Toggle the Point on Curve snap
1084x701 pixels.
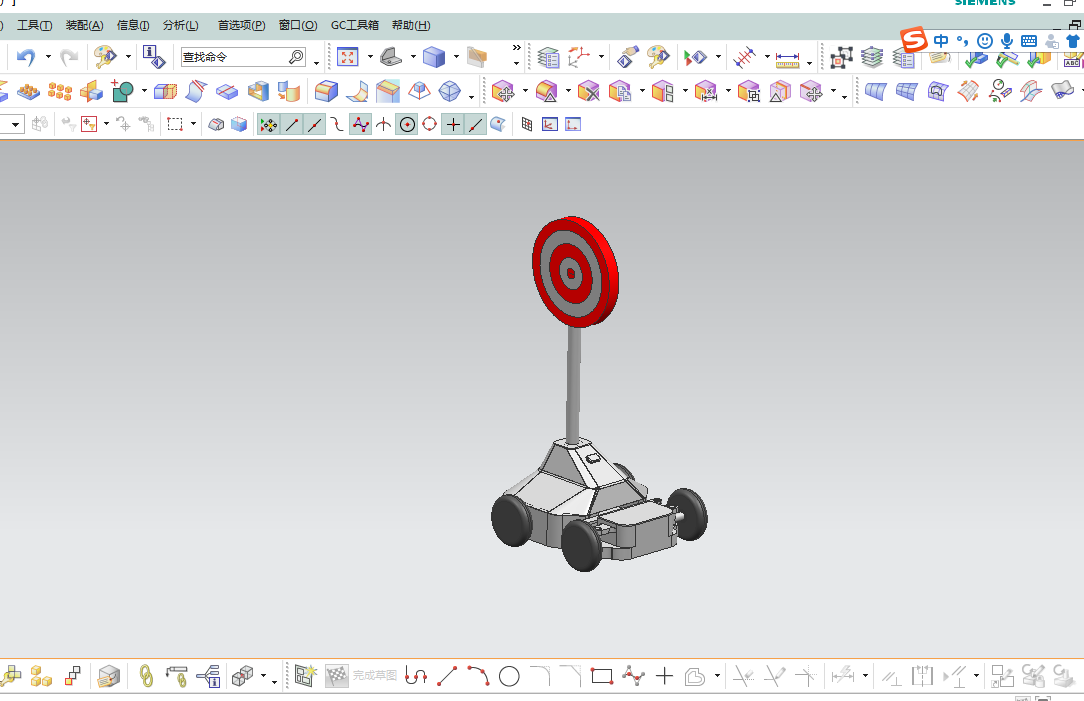[x=476, y=124]
